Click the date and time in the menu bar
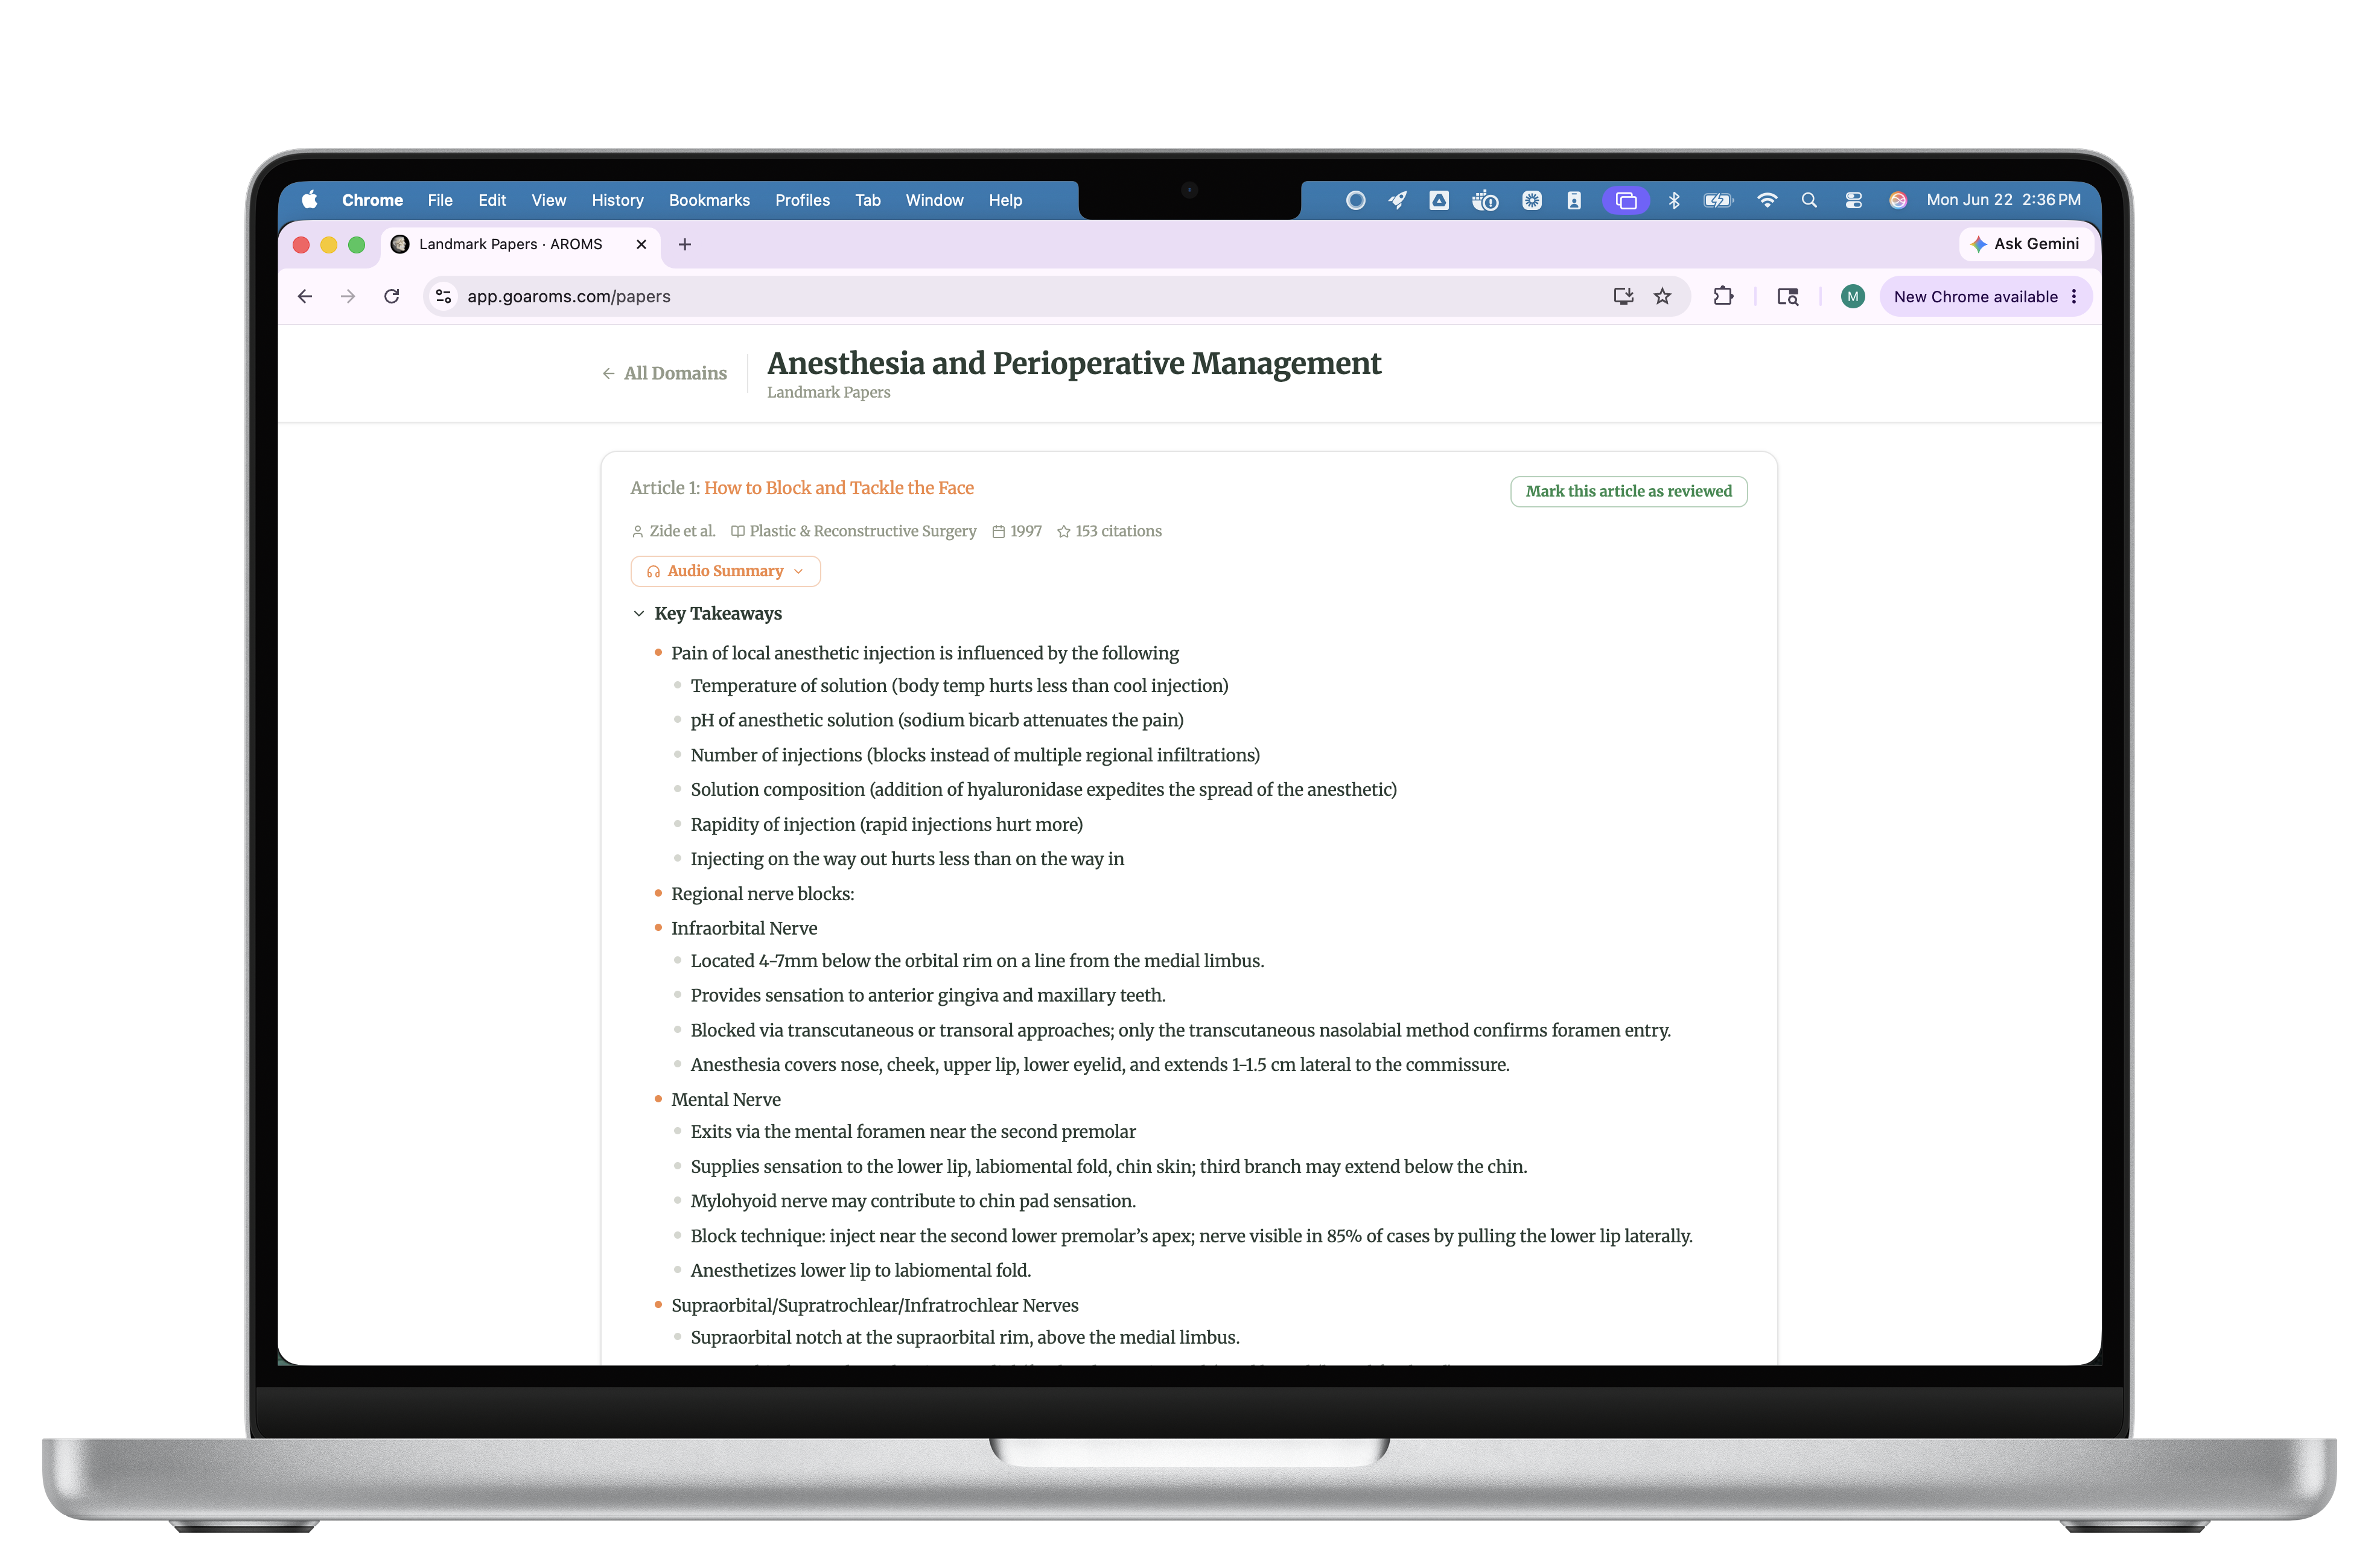 [x=2003, y=200]
